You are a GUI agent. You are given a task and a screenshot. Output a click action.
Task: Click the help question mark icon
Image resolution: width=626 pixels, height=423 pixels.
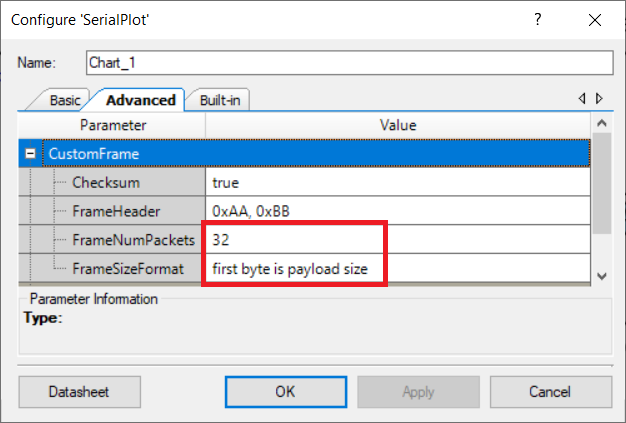tap(538, 19)
